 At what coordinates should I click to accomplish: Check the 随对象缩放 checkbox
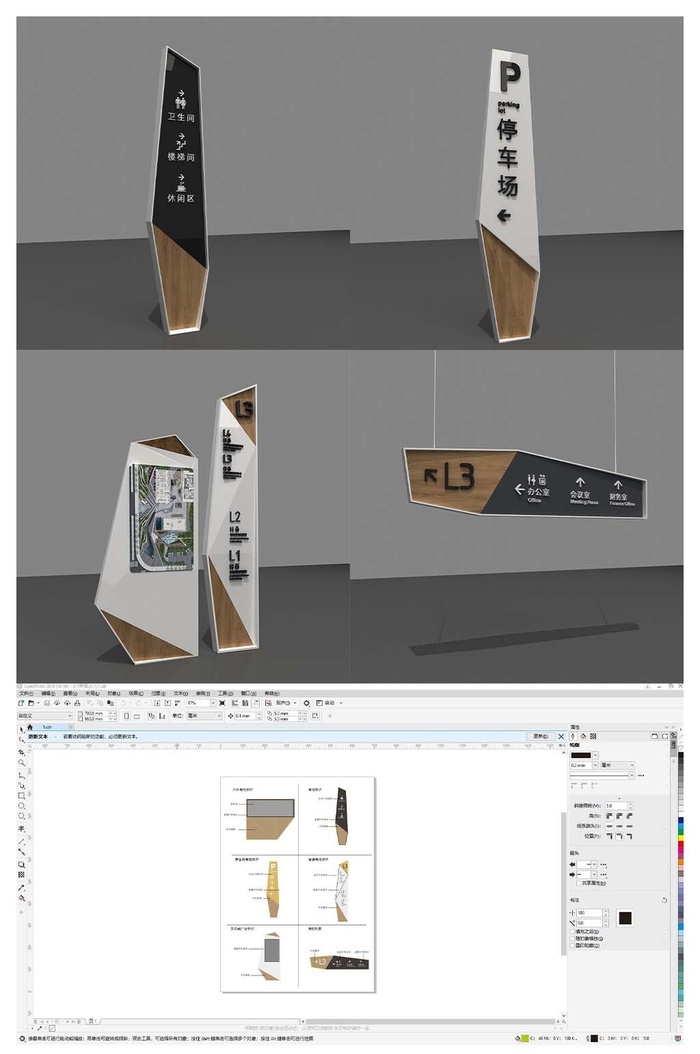[x=572, y=938]
